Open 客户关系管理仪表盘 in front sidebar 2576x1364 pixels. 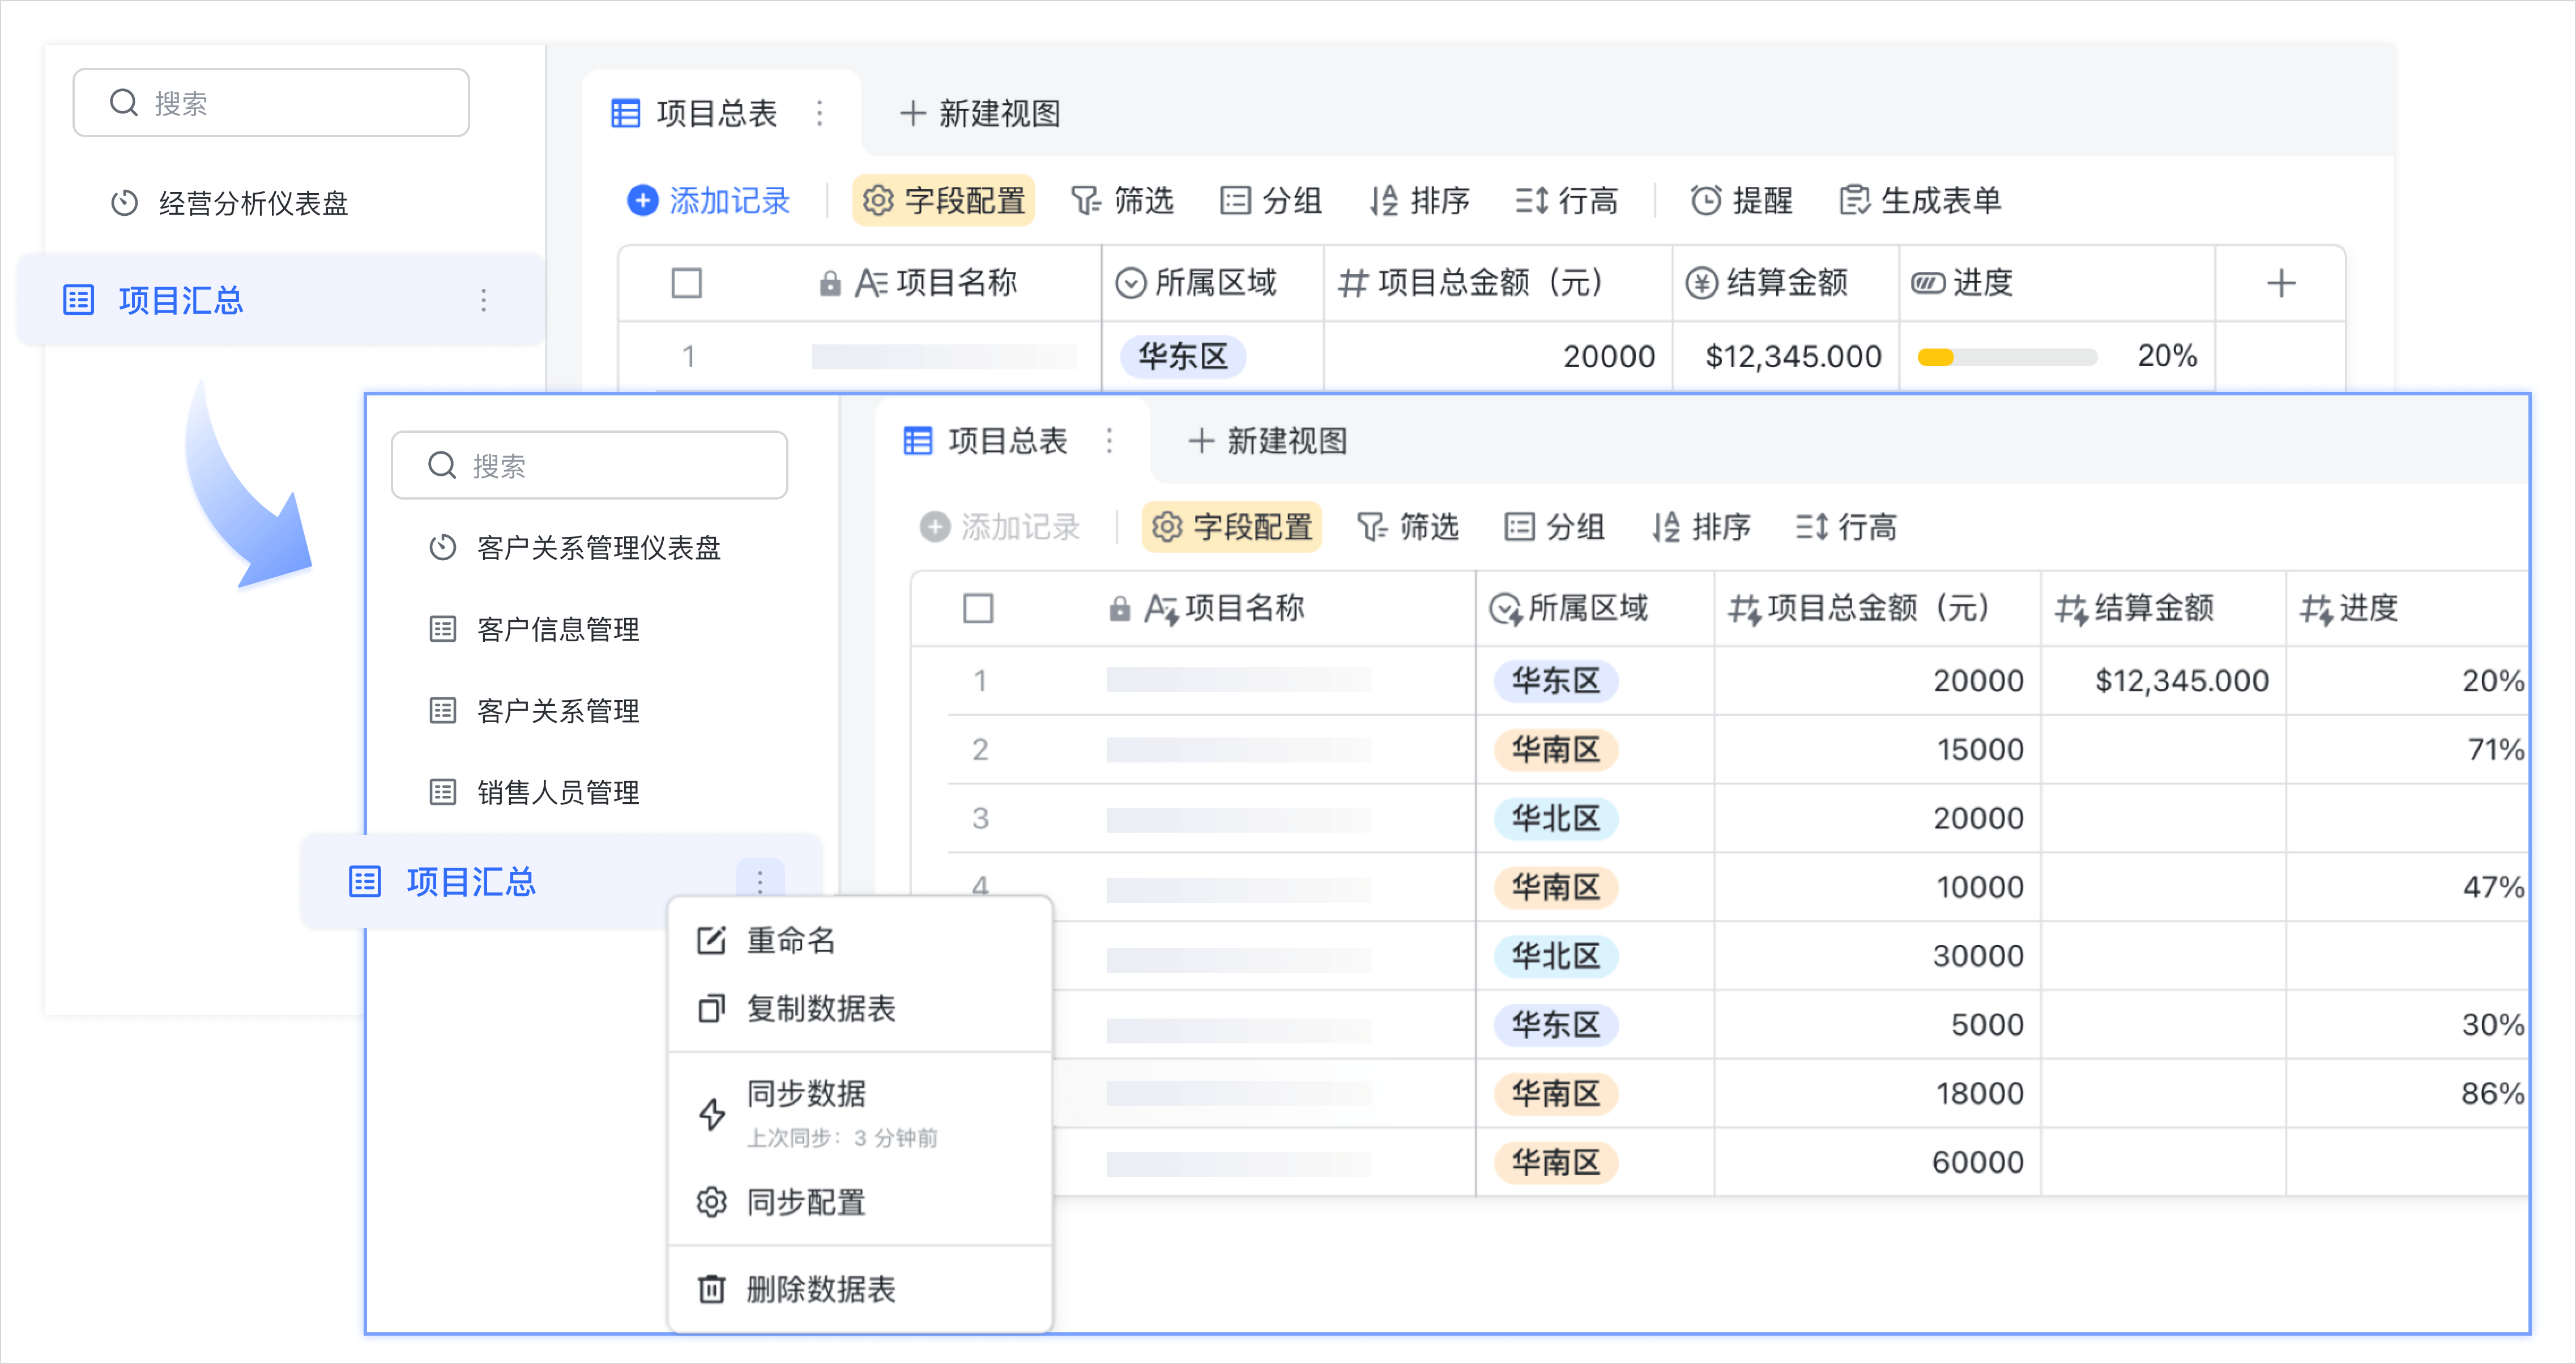576,548
